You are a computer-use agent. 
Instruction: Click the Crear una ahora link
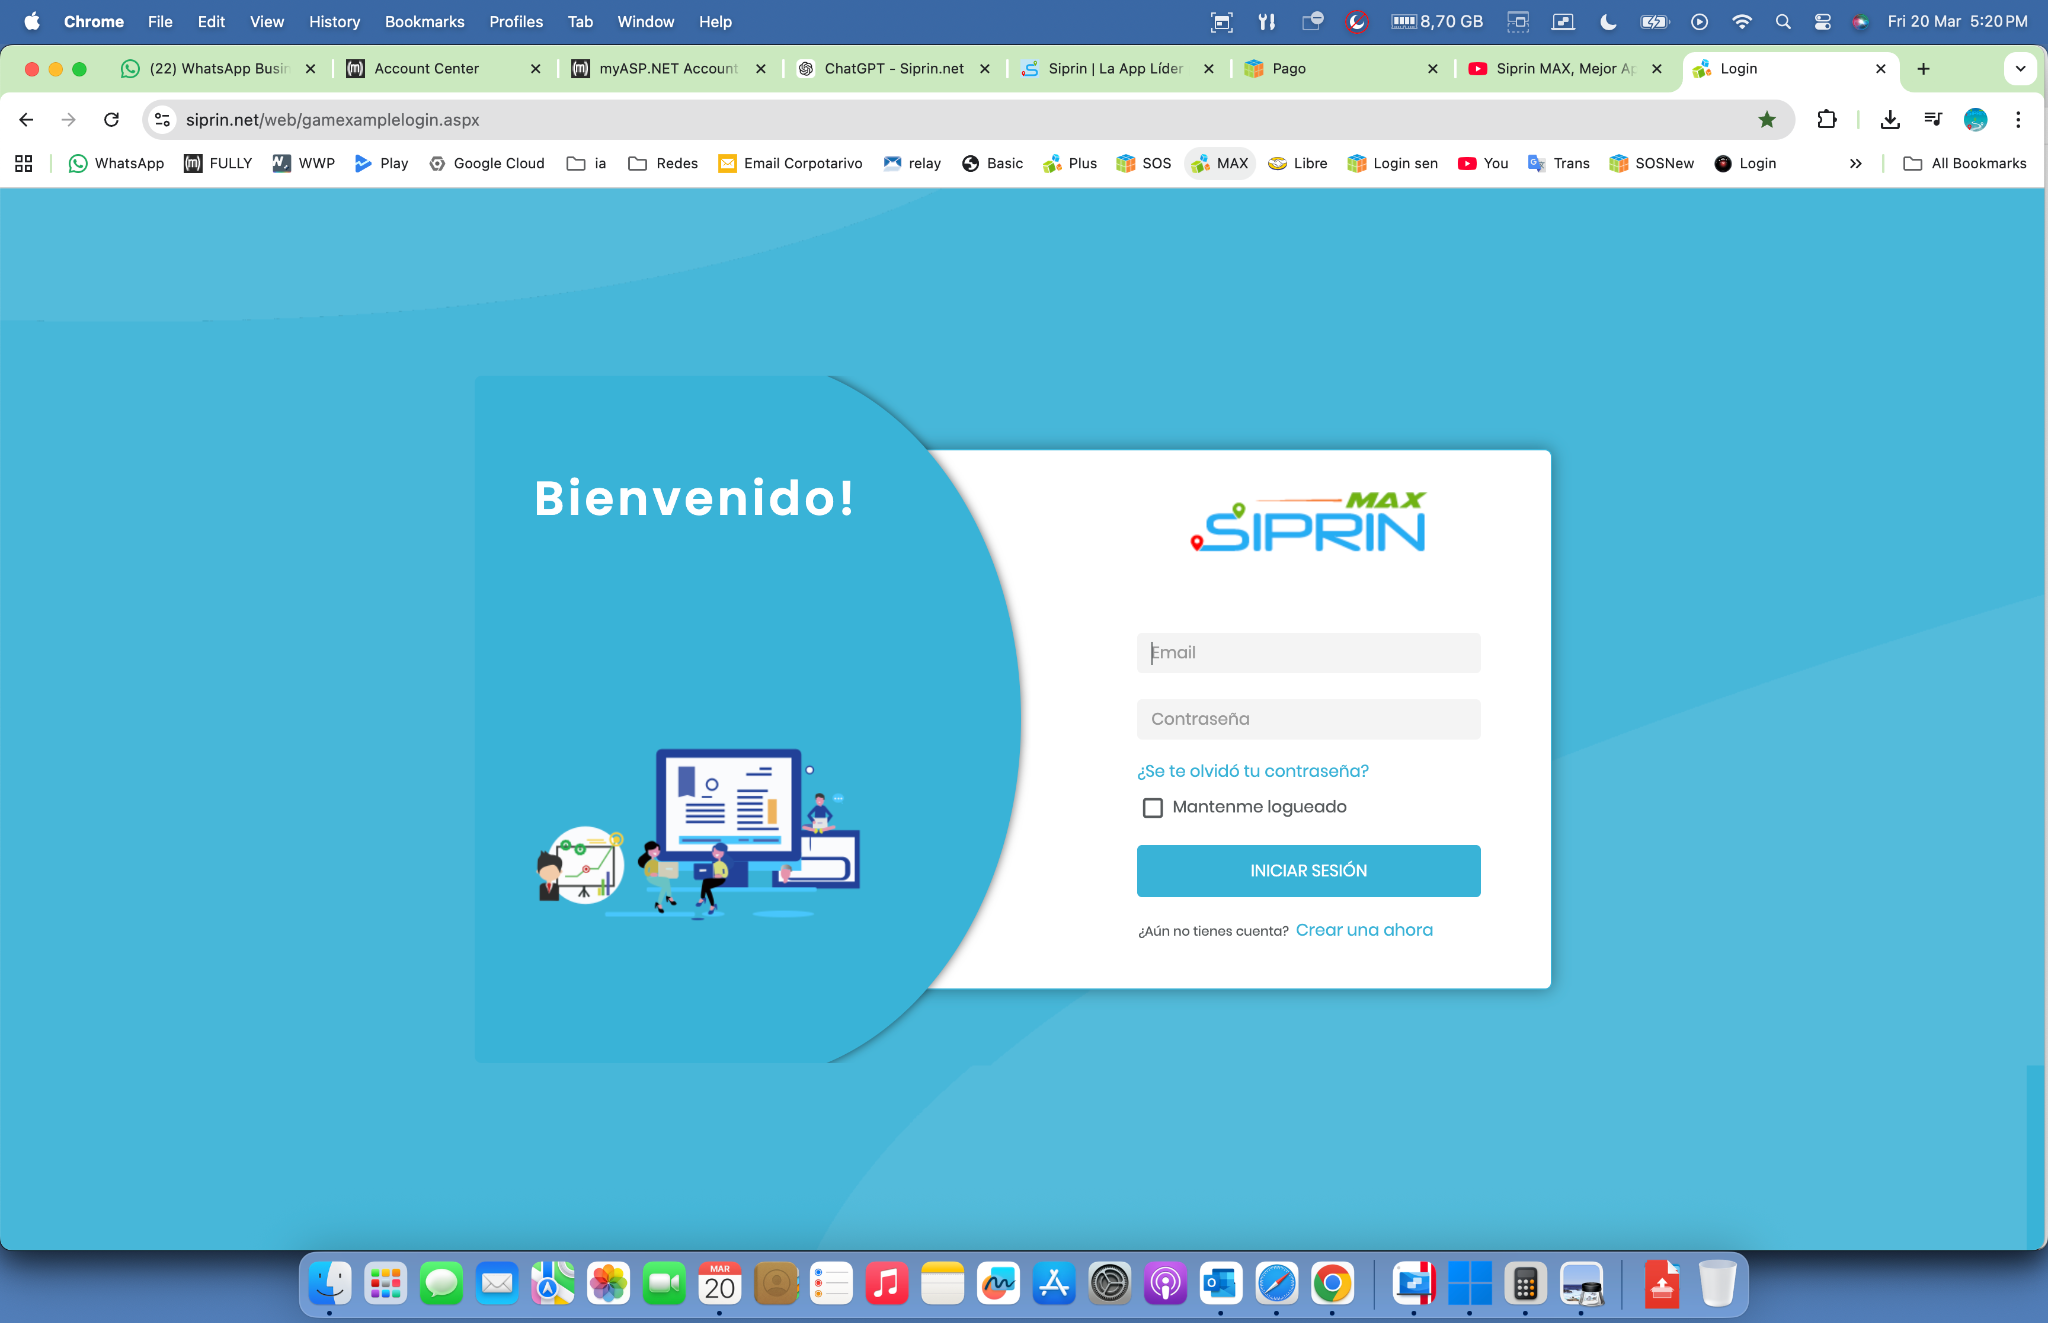[1364, 930]
